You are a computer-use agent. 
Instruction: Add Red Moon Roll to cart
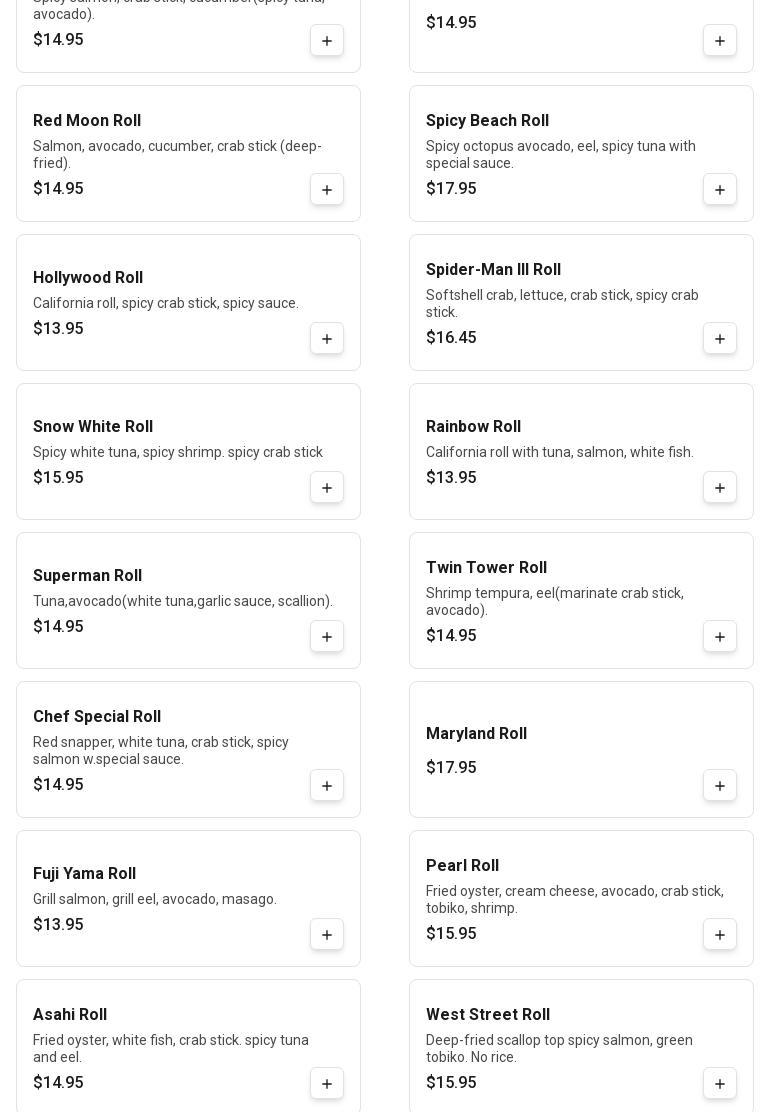[327, 190]
